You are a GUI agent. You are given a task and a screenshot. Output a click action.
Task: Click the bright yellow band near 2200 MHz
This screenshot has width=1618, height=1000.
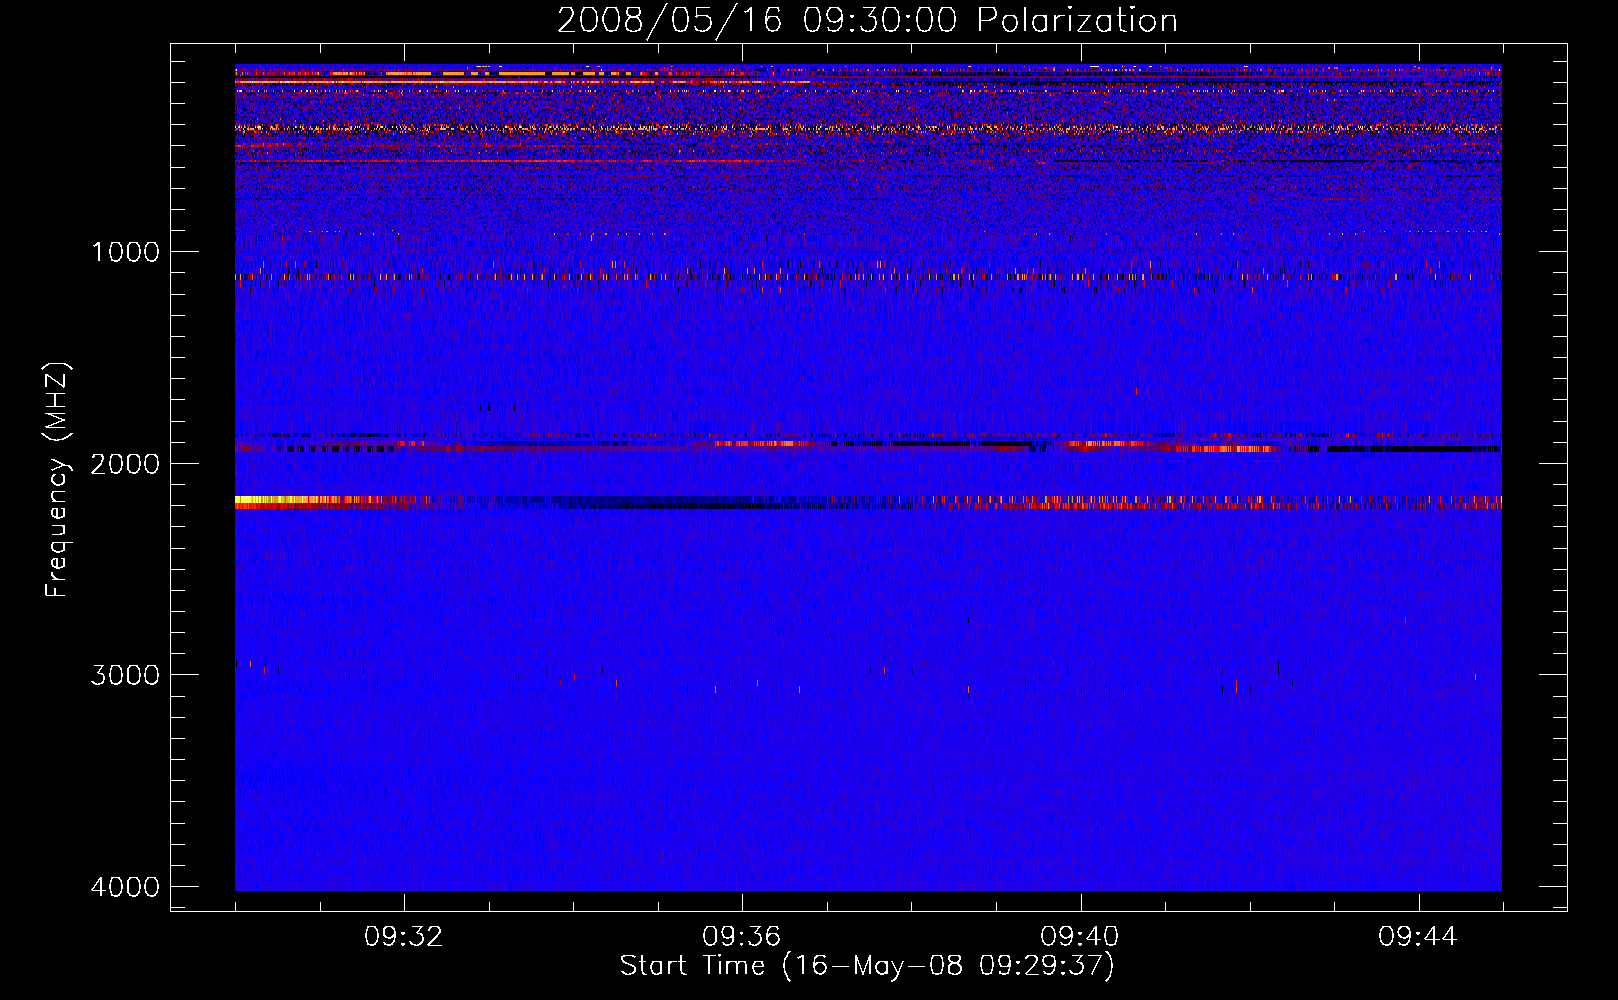[300, 500]
